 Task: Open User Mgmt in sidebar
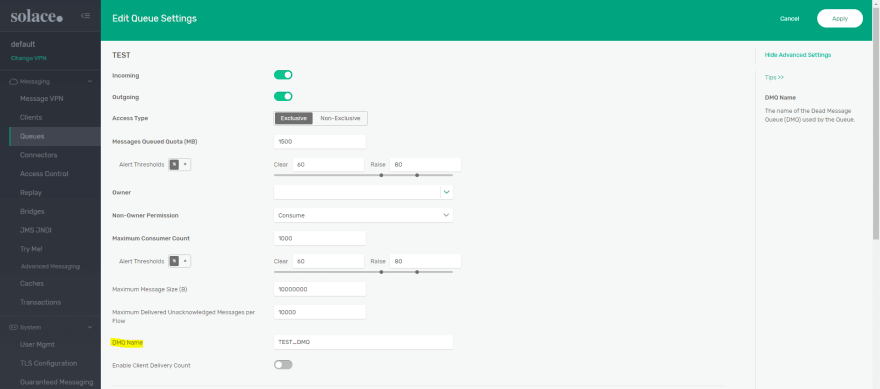37,344
